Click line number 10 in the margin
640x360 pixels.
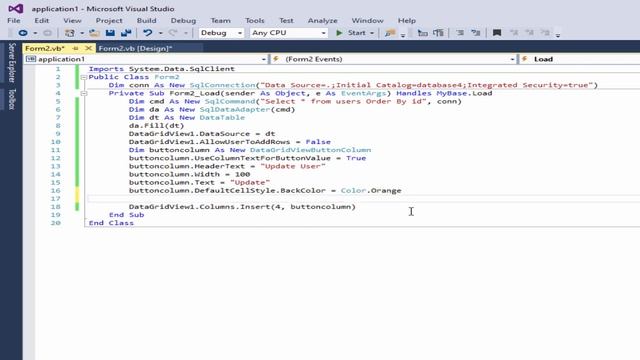(56, 142)
